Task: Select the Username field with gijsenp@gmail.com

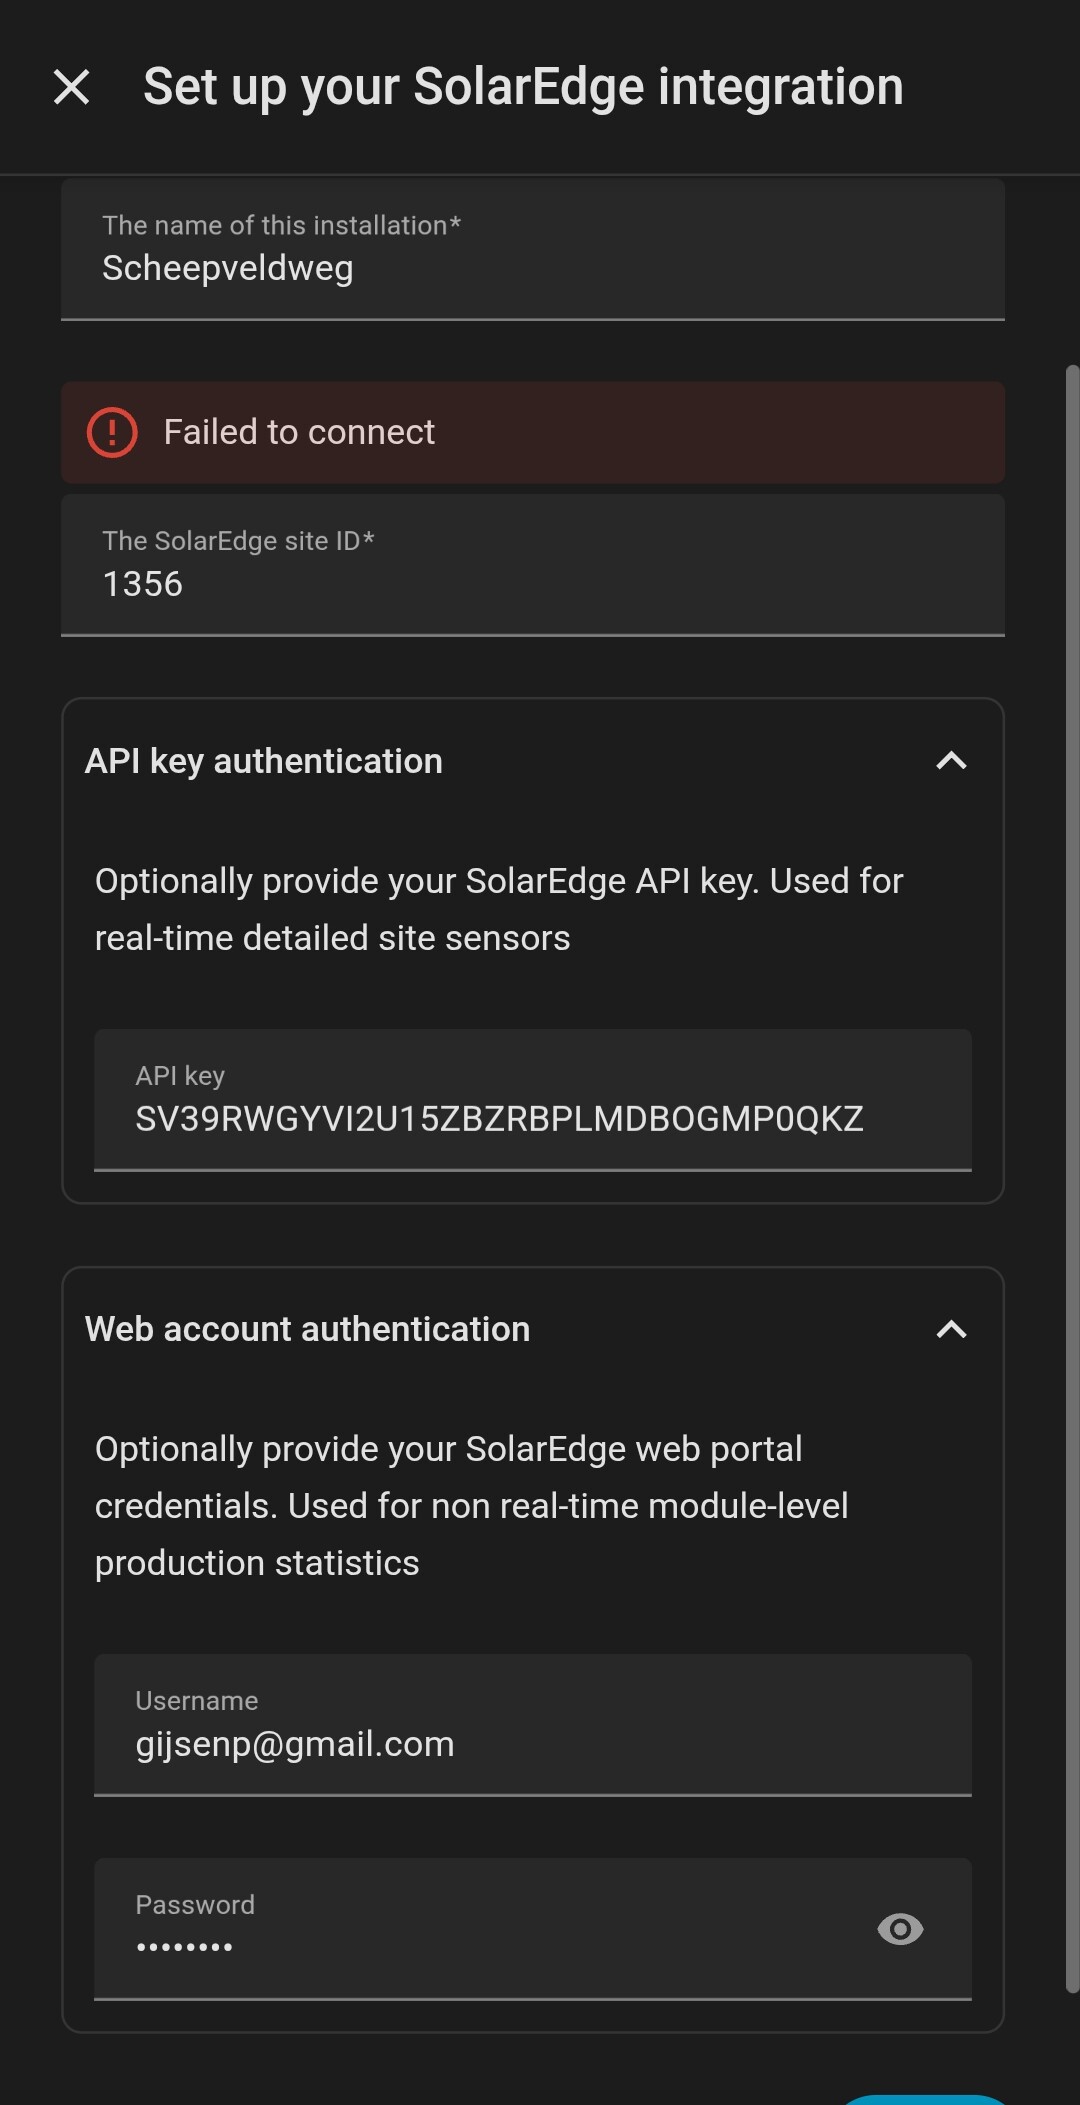Action: pyautogui.click(x=295, y=1744)
